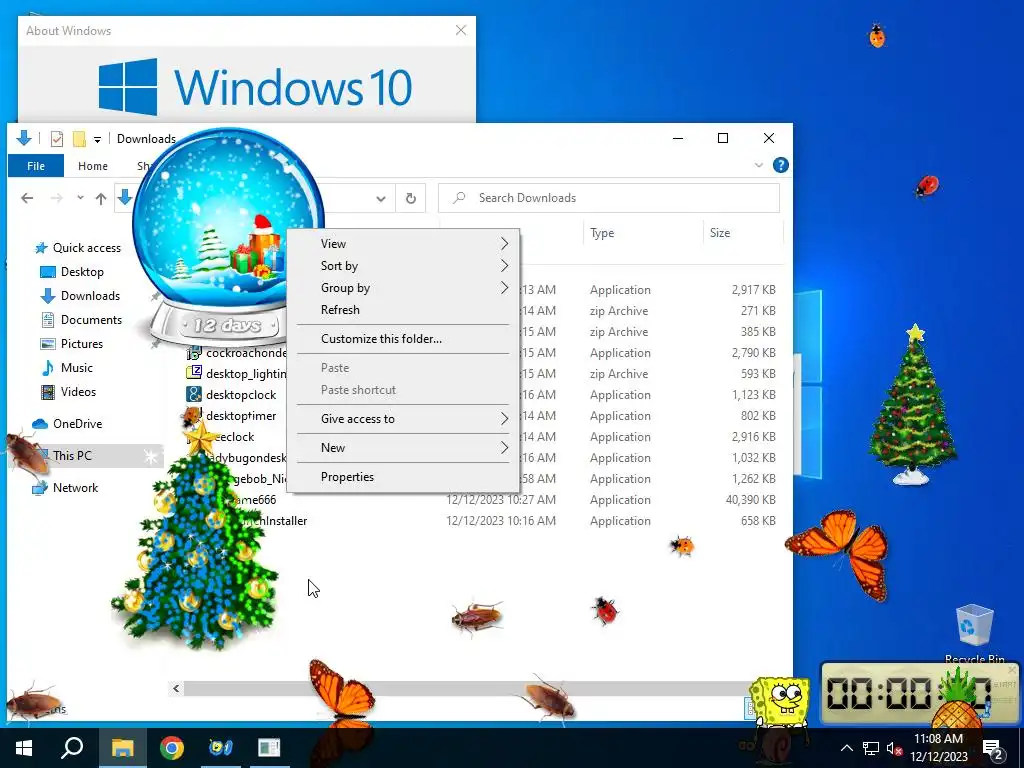1024x768 pixels.
Task: Click the 40,390 KB size cell
Action: click(750, 500)
